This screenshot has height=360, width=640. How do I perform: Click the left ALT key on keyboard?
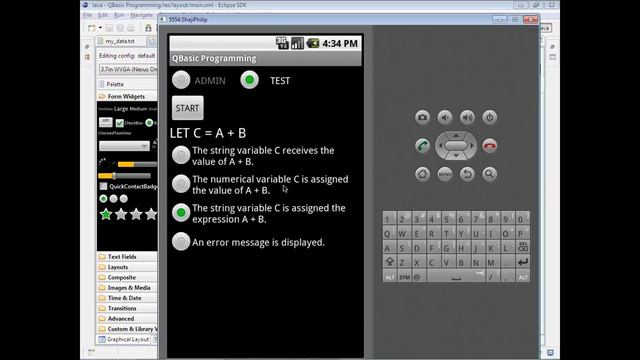[x=389, y=277]
